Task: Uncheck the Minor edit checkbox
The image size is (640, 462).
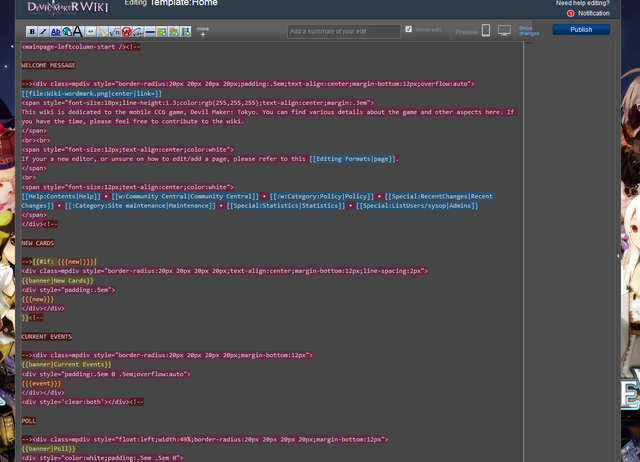Action: [409, 29]
